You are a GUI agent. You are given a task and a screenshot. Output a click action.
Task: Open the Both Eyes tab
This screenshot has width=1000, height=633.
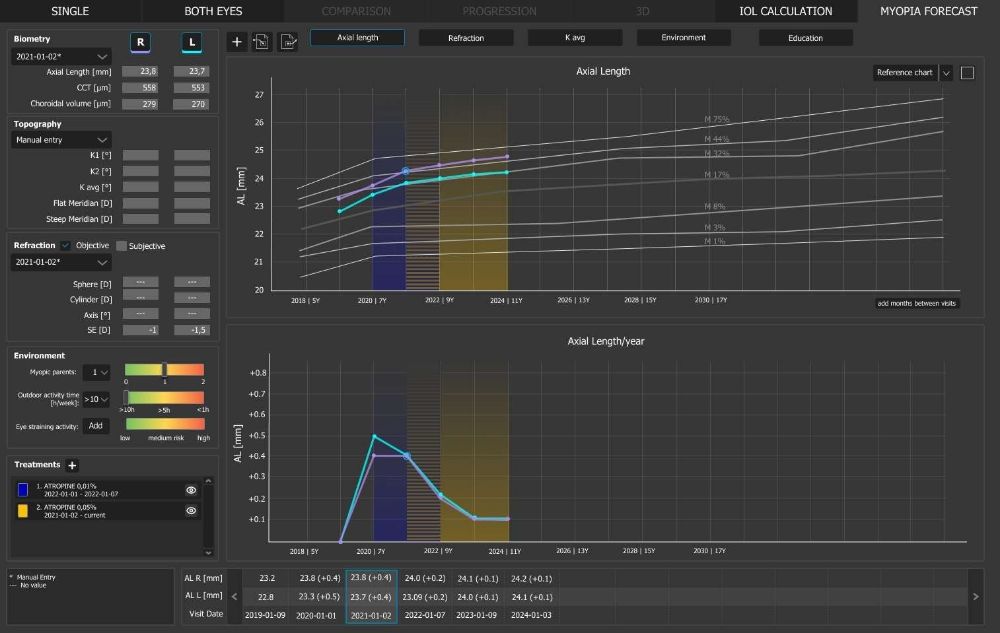click(x=213, y=11)
